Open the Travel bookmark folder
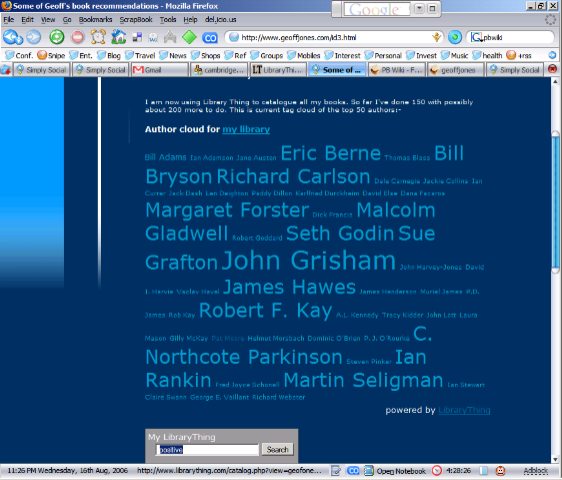Screen dimensions: 562x480 click(140, 55)
